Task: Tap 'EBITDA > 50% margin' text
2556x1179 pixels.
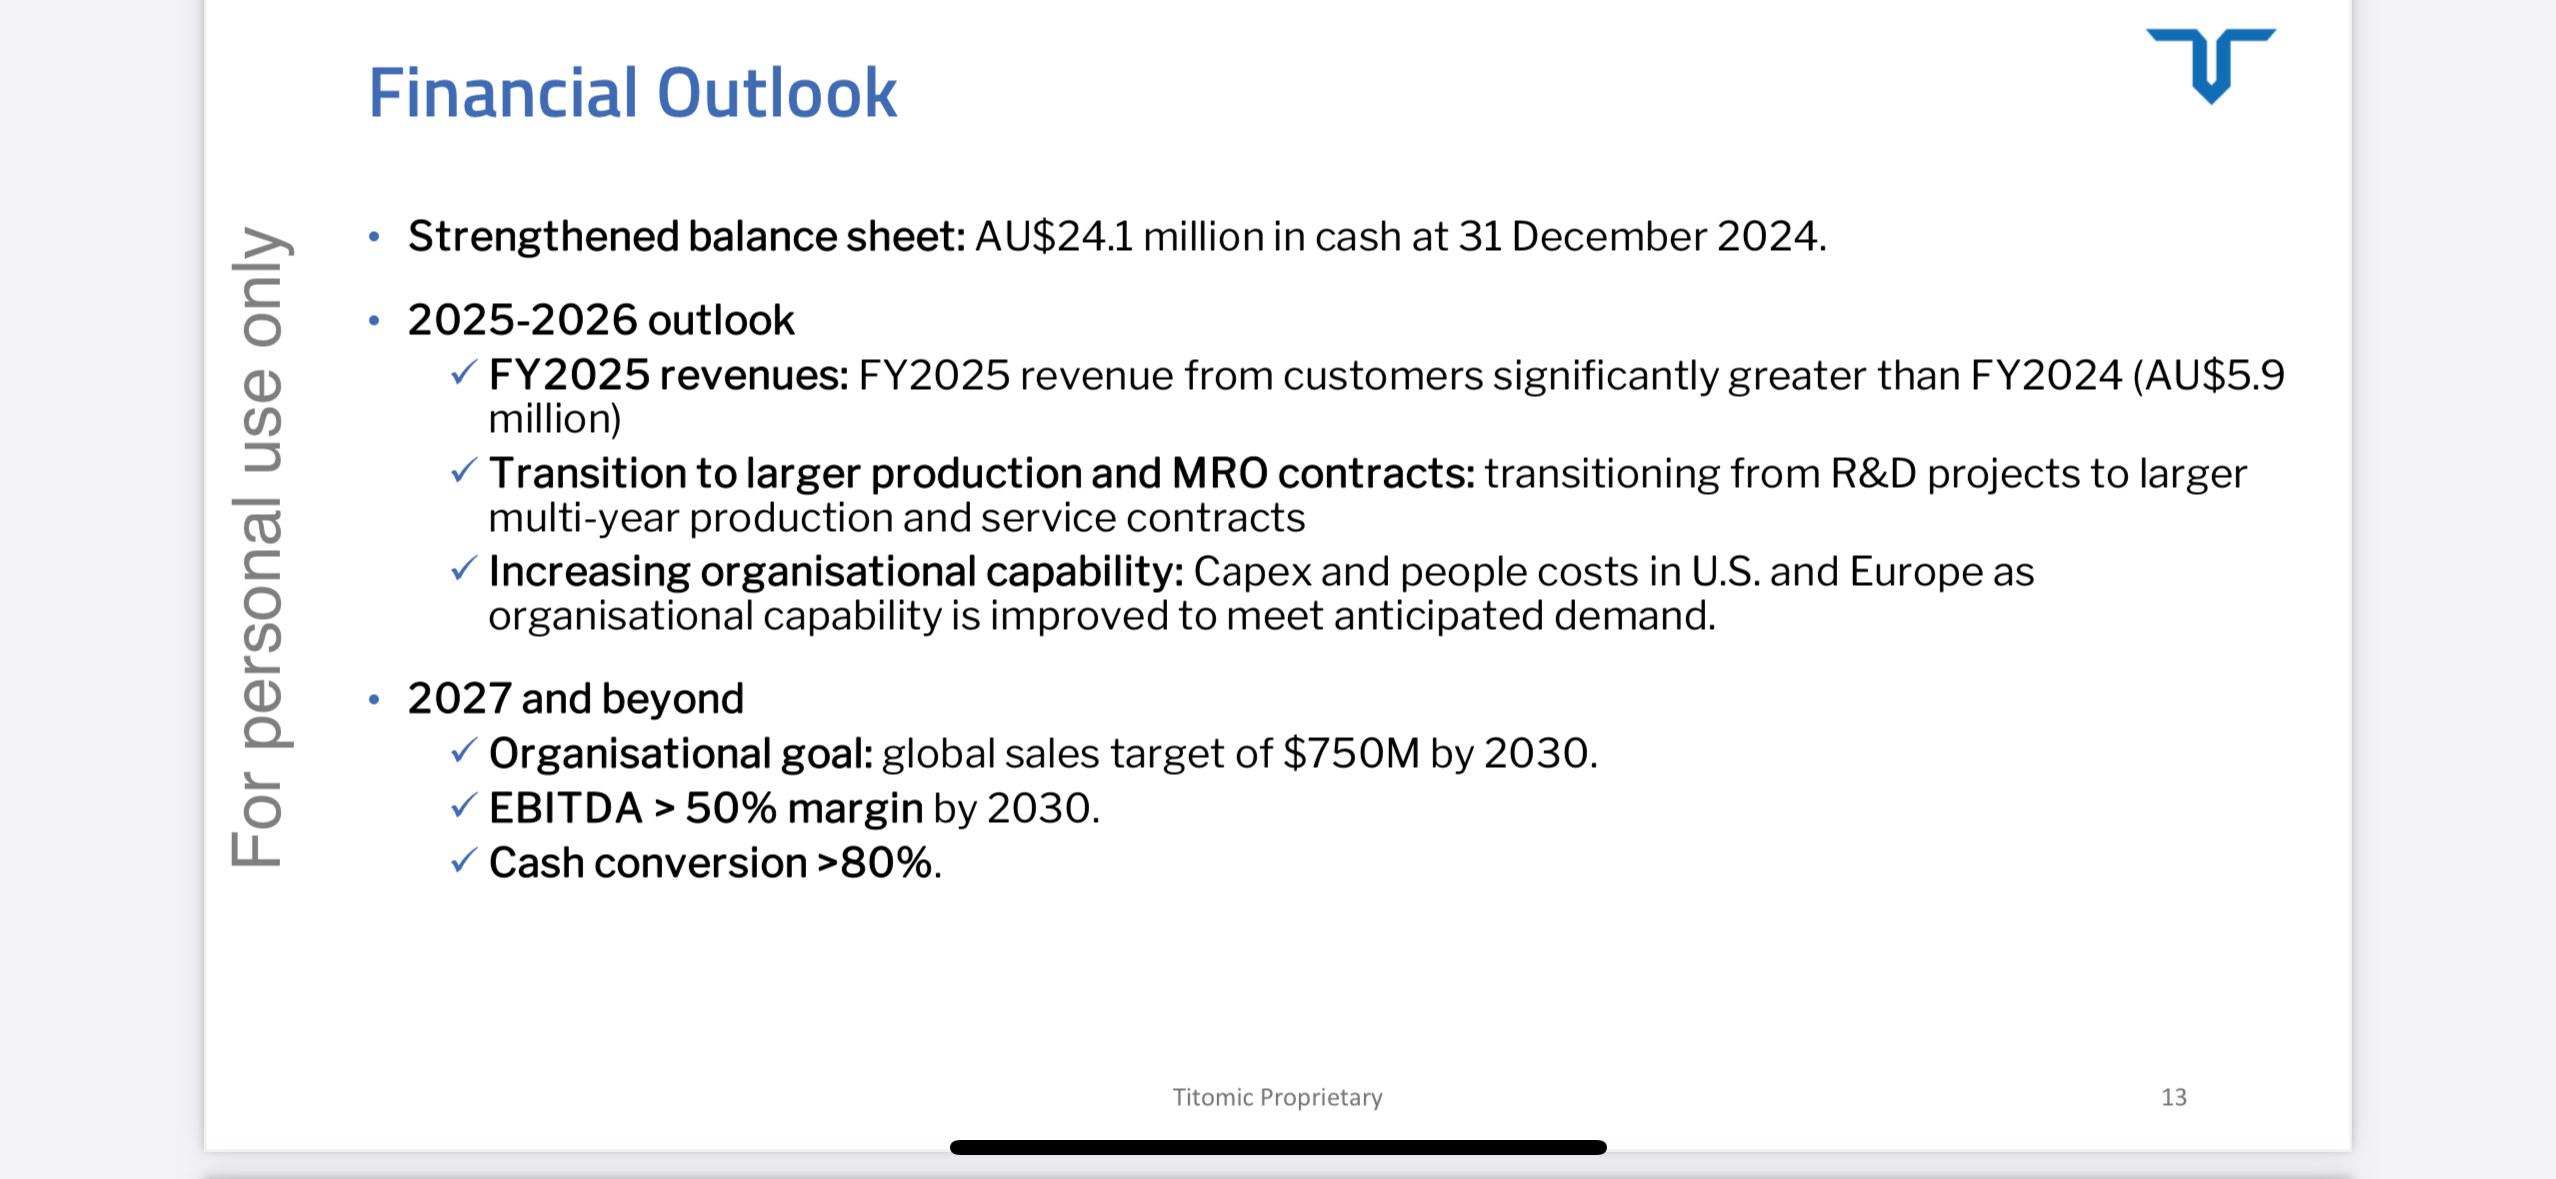Action: [705, 808]
